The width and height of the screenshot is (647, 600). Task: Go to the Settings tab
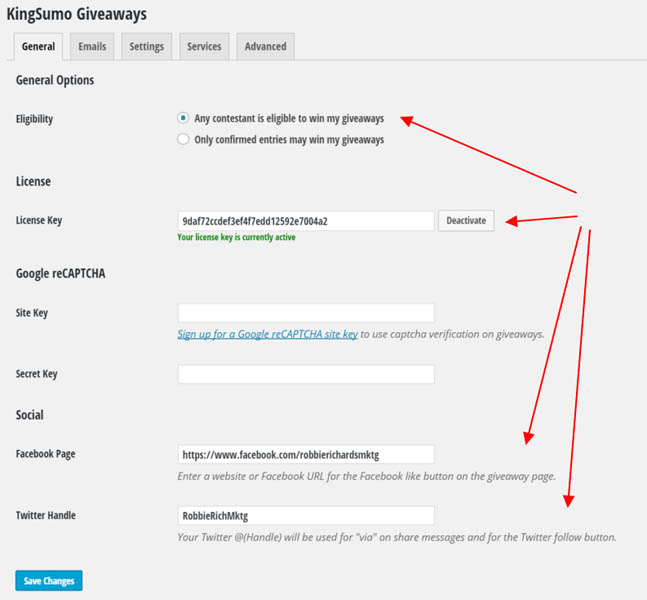pos(146,46)
